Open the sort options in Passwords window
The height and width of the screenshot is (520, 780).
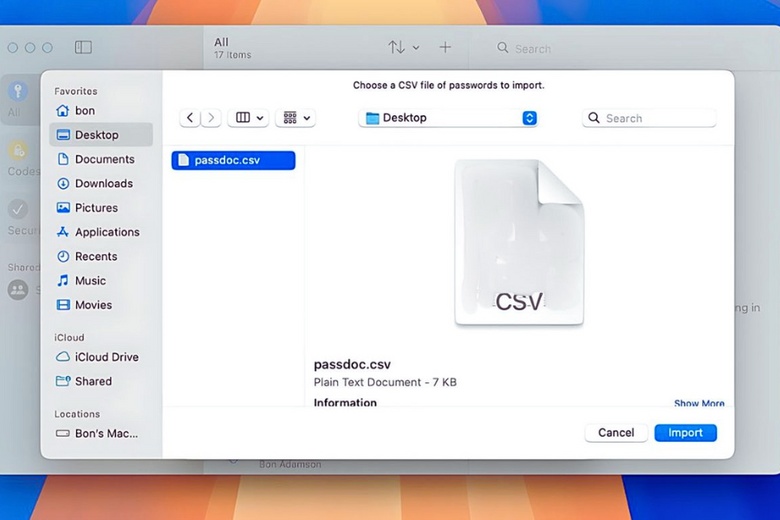click(x=403, y=47)
